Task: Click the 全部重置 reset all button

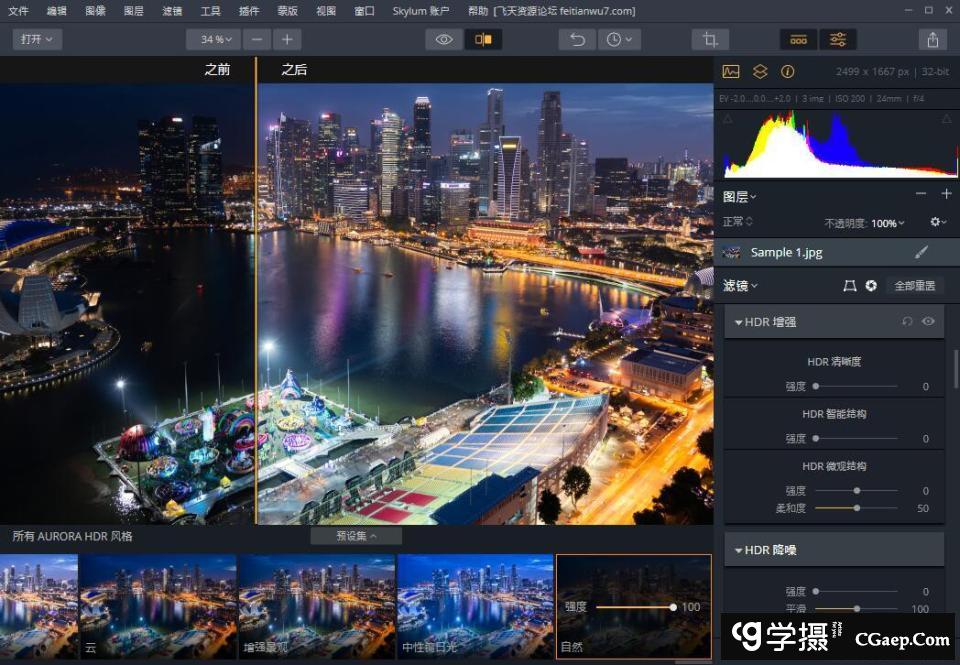Action: click(914, 286)
